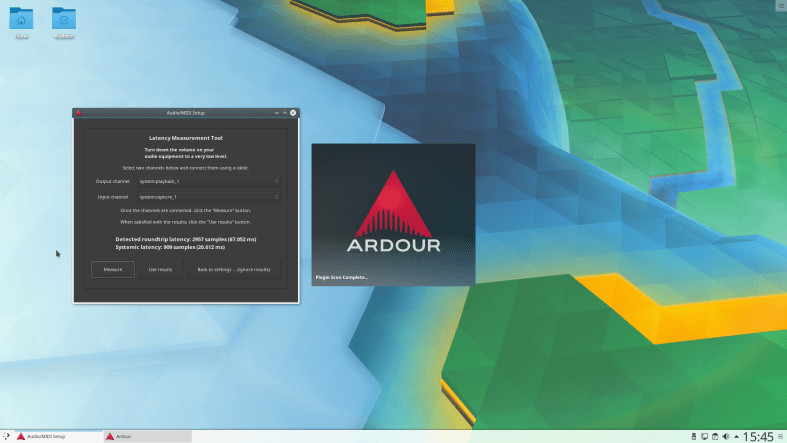Open the Output channel dropdown
Viewport: 787px width, 443px height.
(x=209, y=181)
